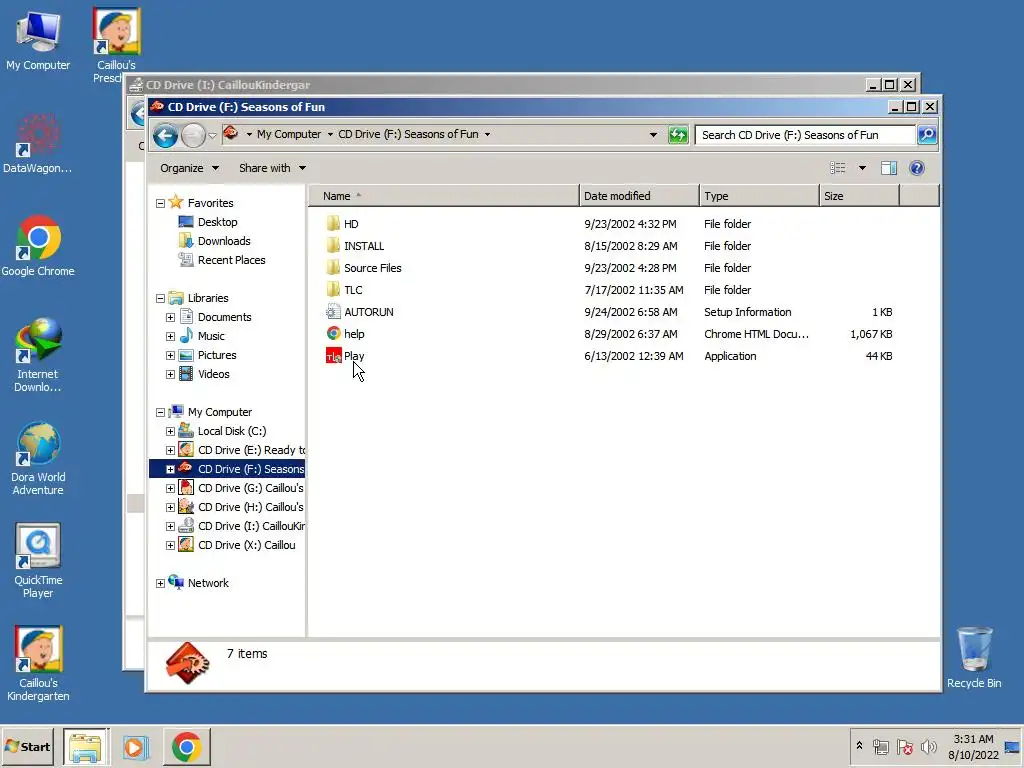
Task: Open the Share with menu
Action: (x=272, y=168)
